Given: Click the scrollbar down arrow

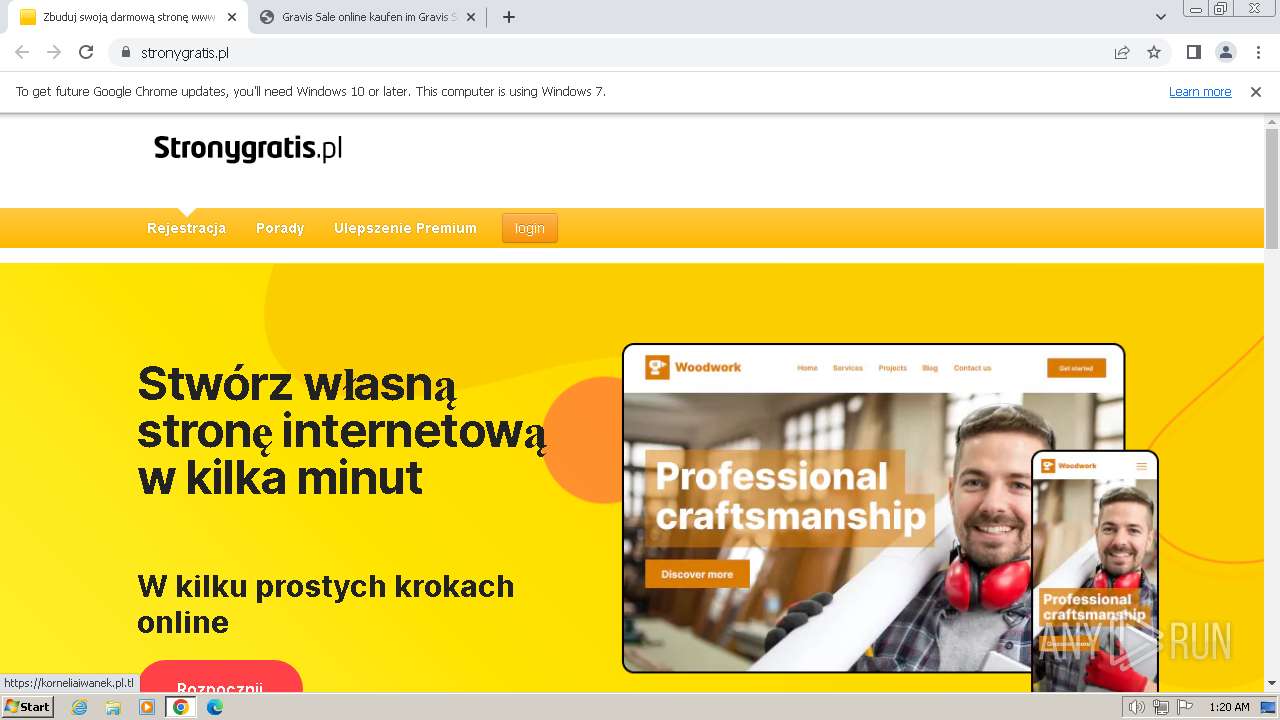Looking at the screenshot, I should pos(1272,683).
